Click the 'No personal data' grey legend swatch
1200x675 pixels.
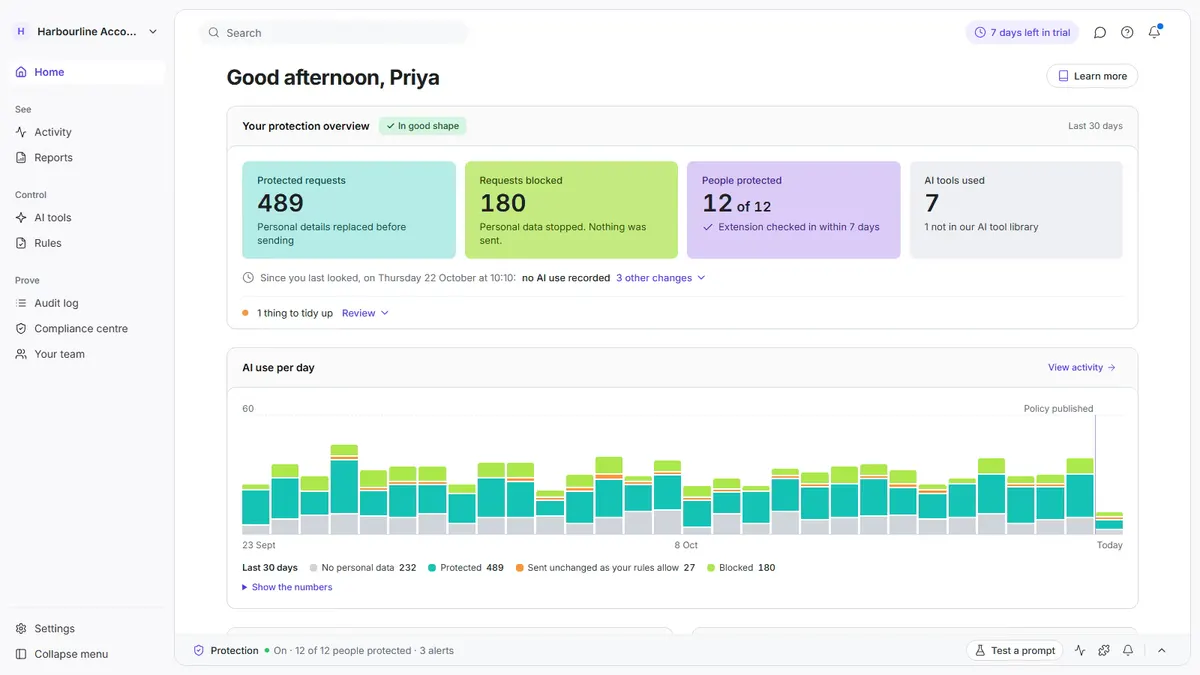pos(314,568)
